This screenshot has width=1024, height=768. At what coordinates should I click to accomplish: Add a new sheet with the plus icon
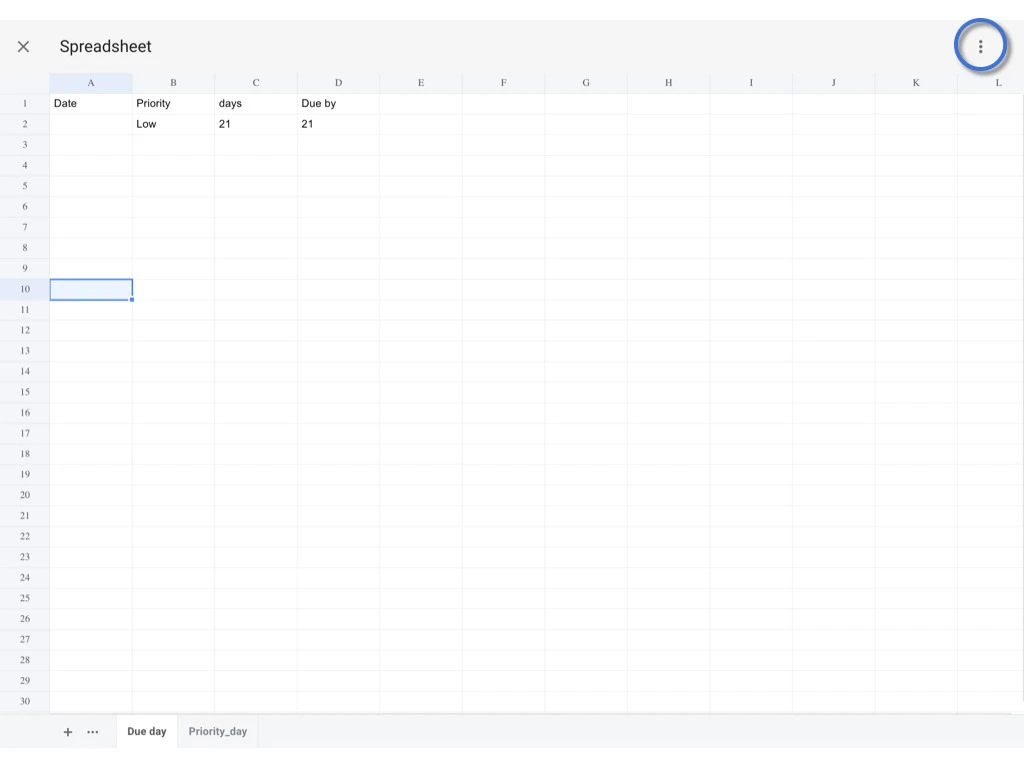68,731
